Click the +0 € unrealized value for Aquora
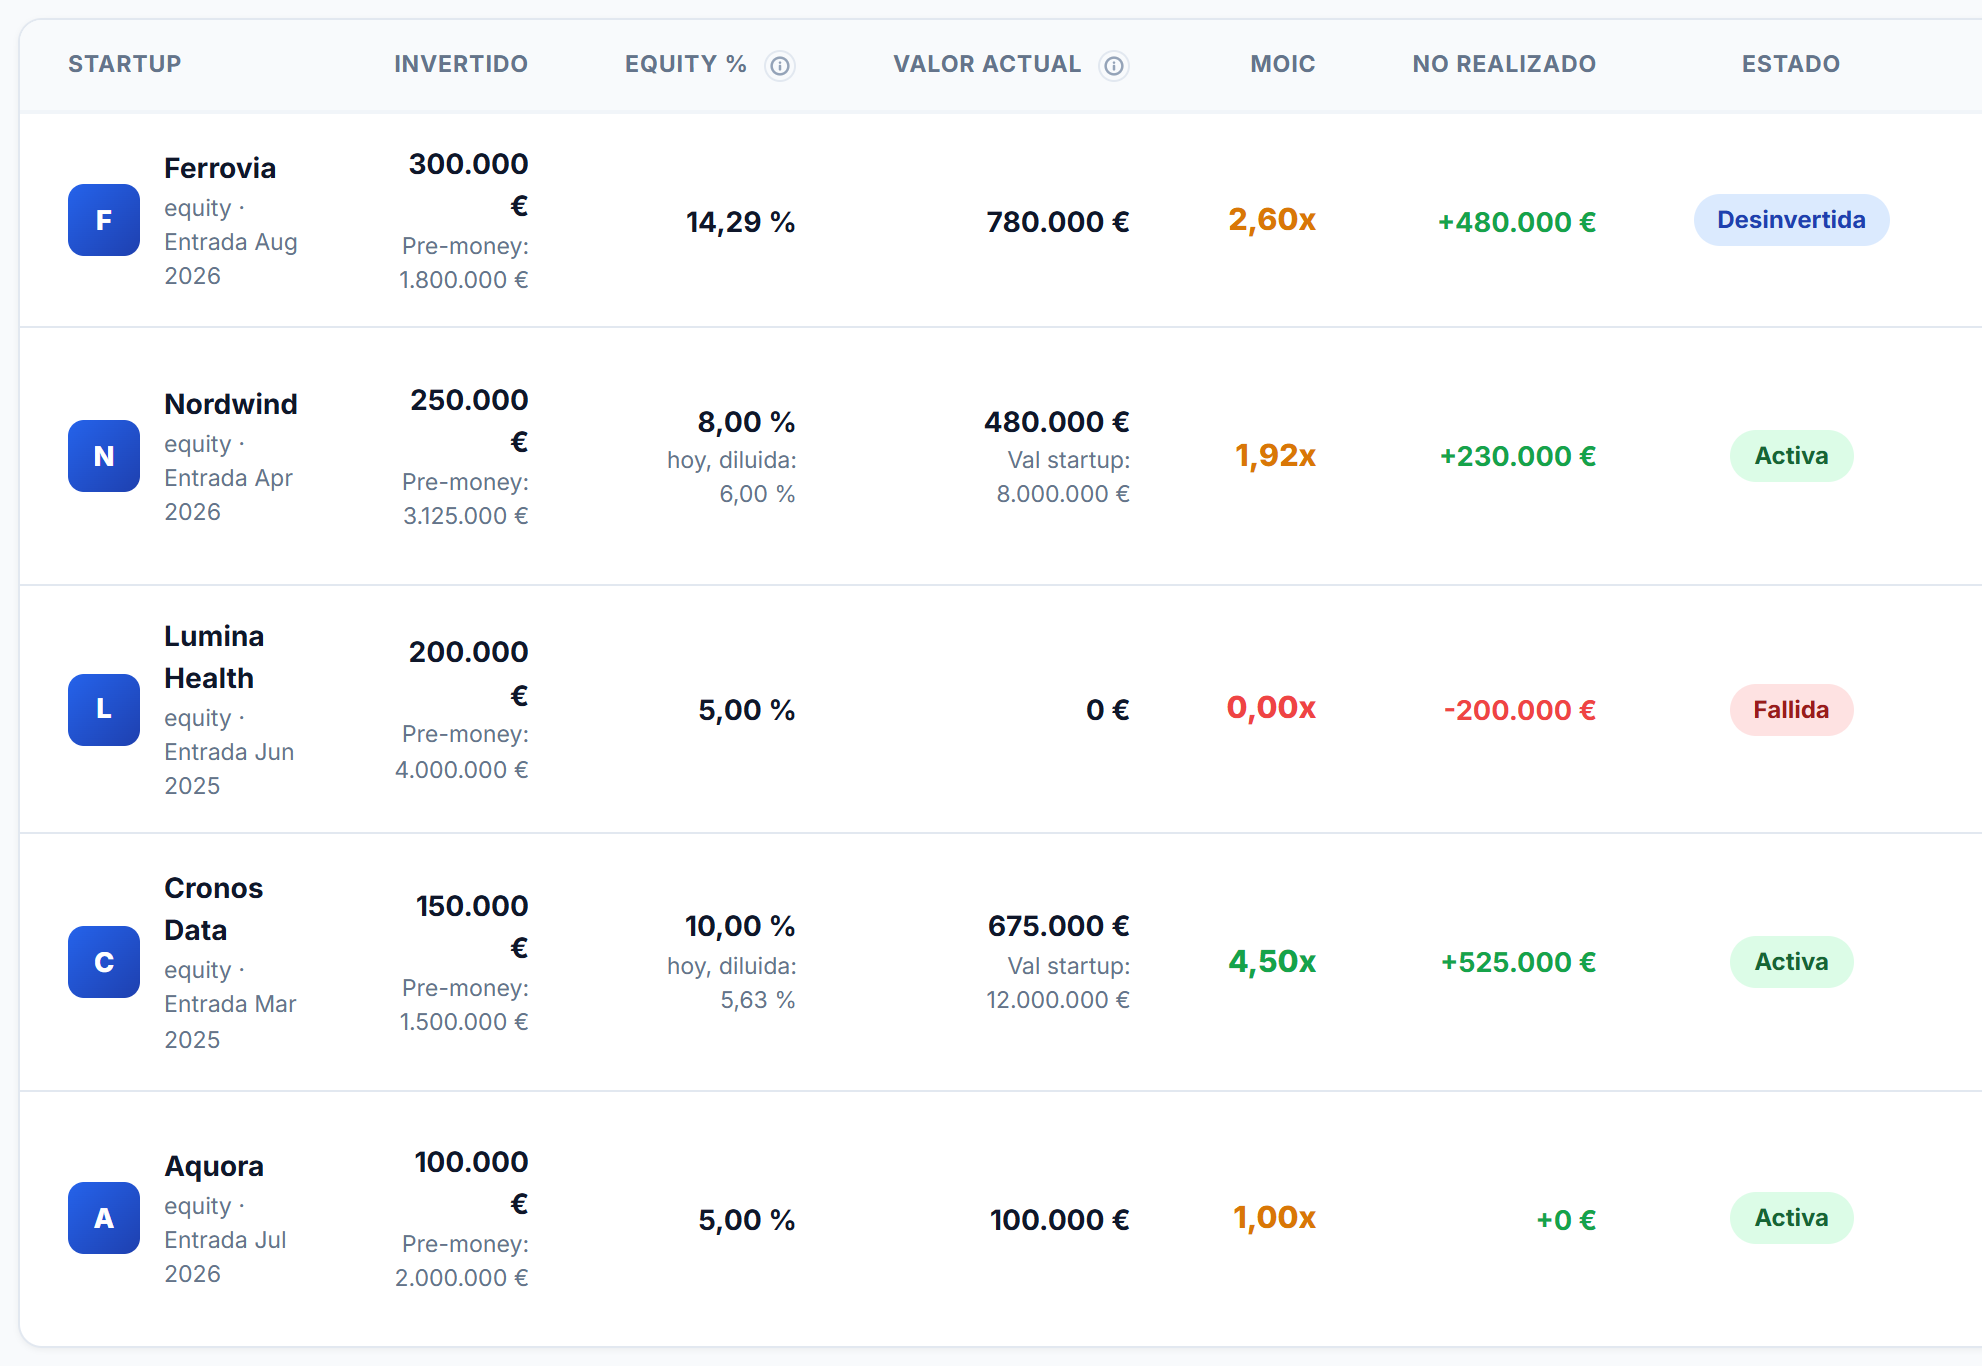1982x1366 pixels. click(x=1566, y=1220)
